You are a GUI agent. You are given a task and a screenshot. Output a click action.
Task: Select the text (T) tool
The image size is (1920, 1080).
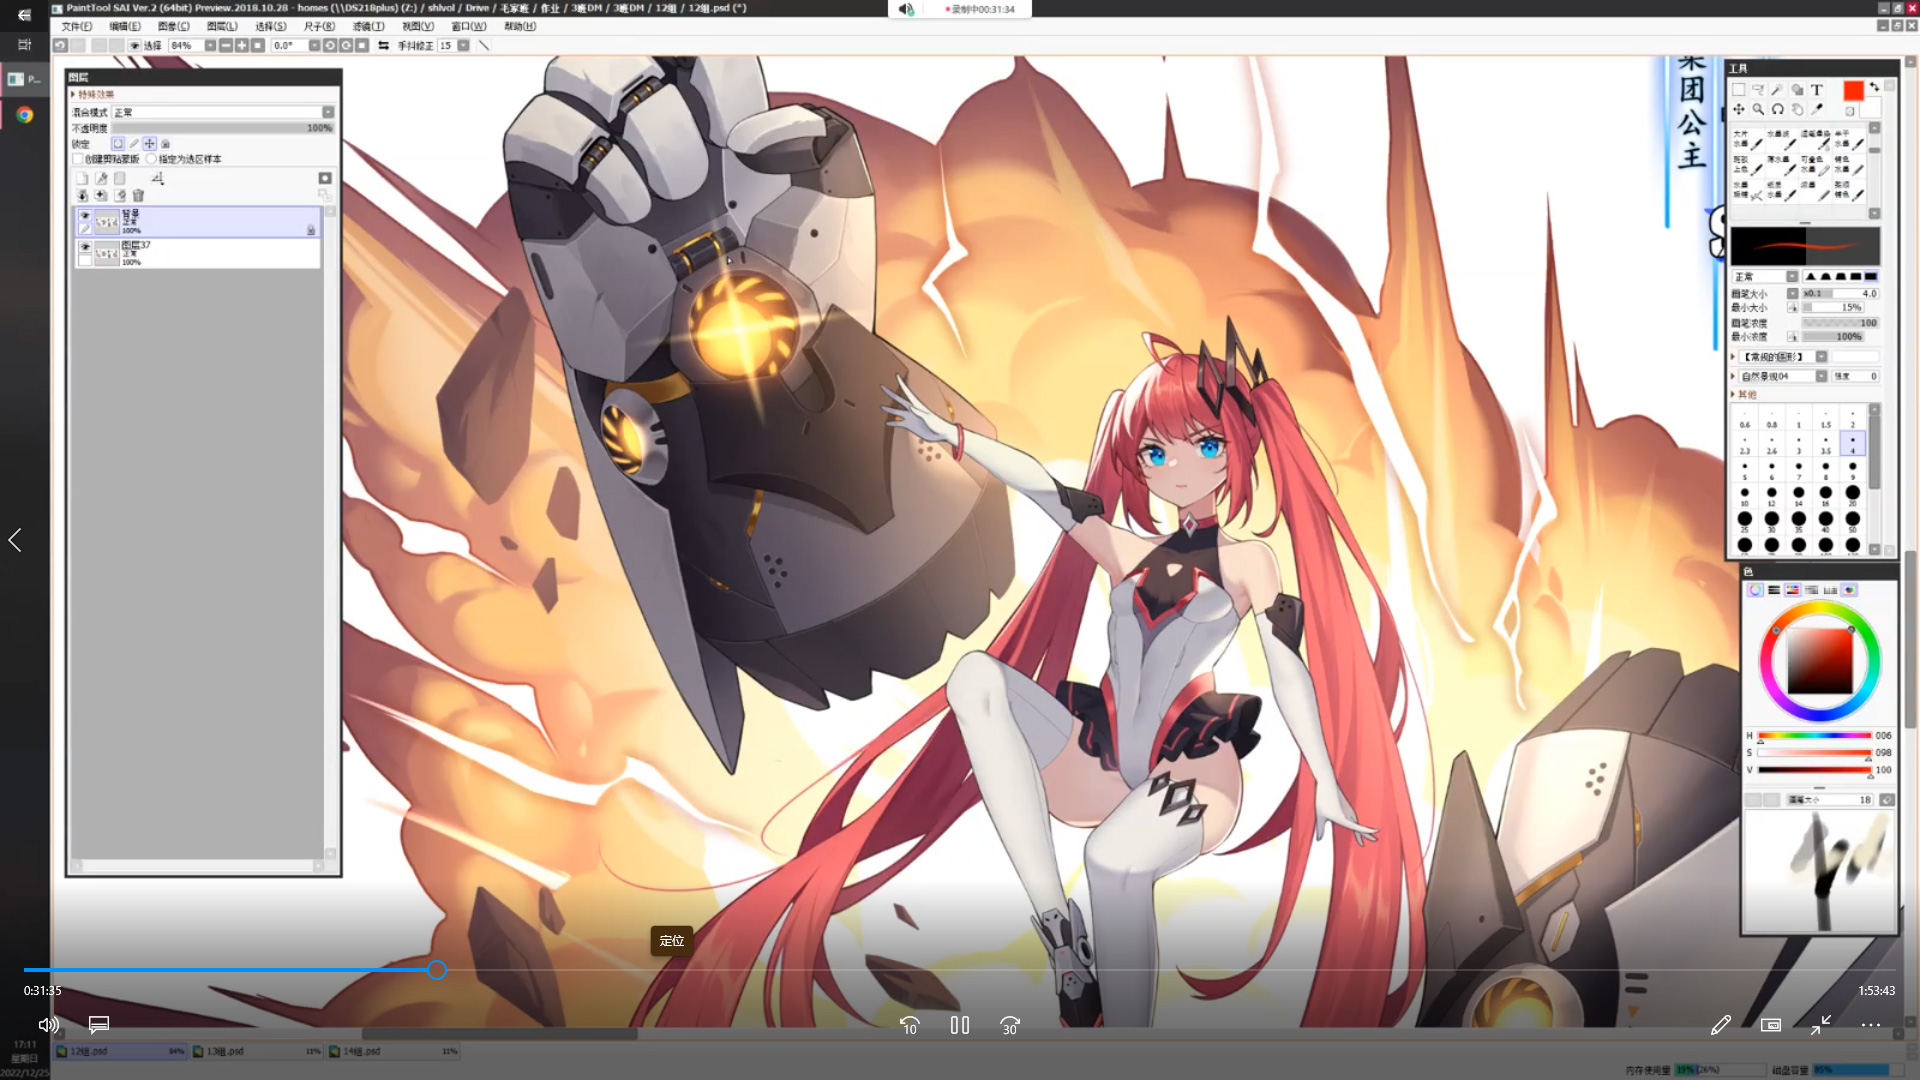pos(1817,89)
